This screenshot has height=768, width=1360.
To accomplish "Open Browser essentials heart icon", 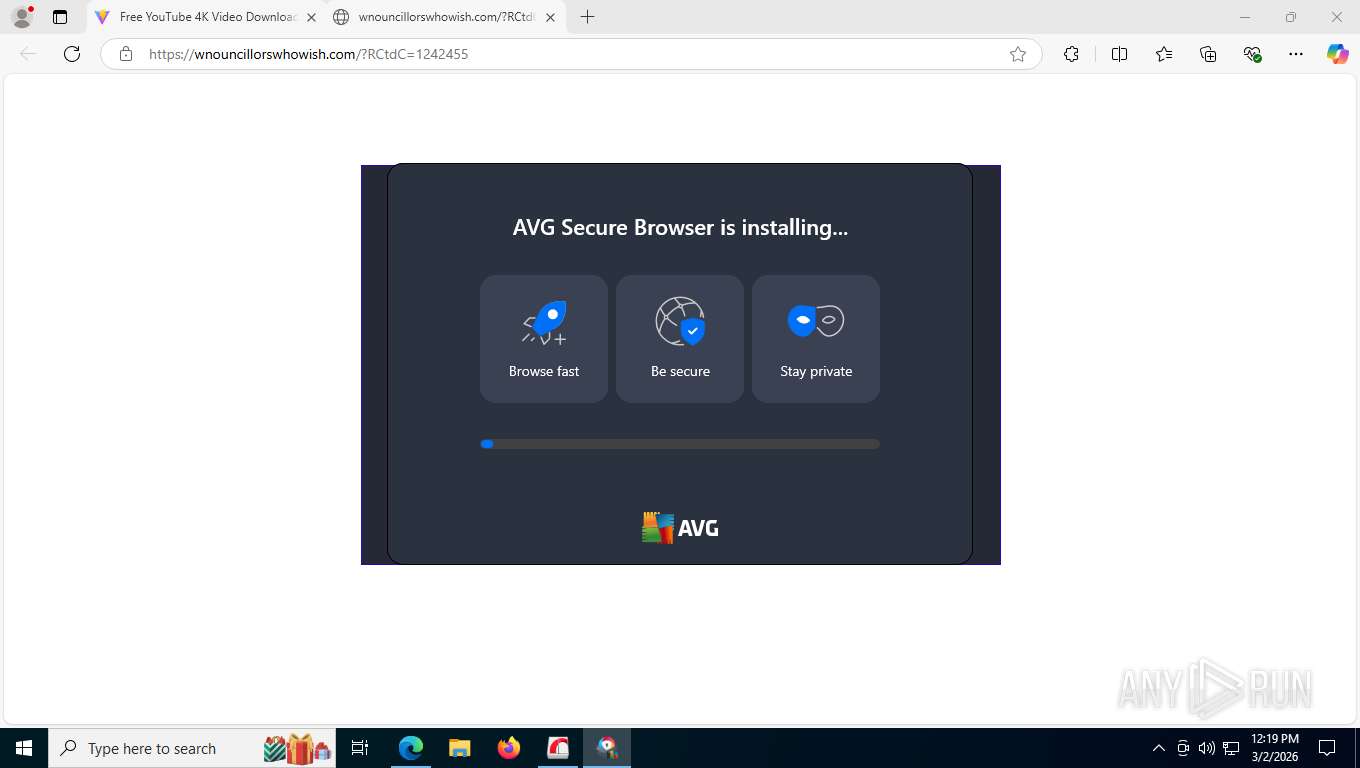I will click(1252, 54).
